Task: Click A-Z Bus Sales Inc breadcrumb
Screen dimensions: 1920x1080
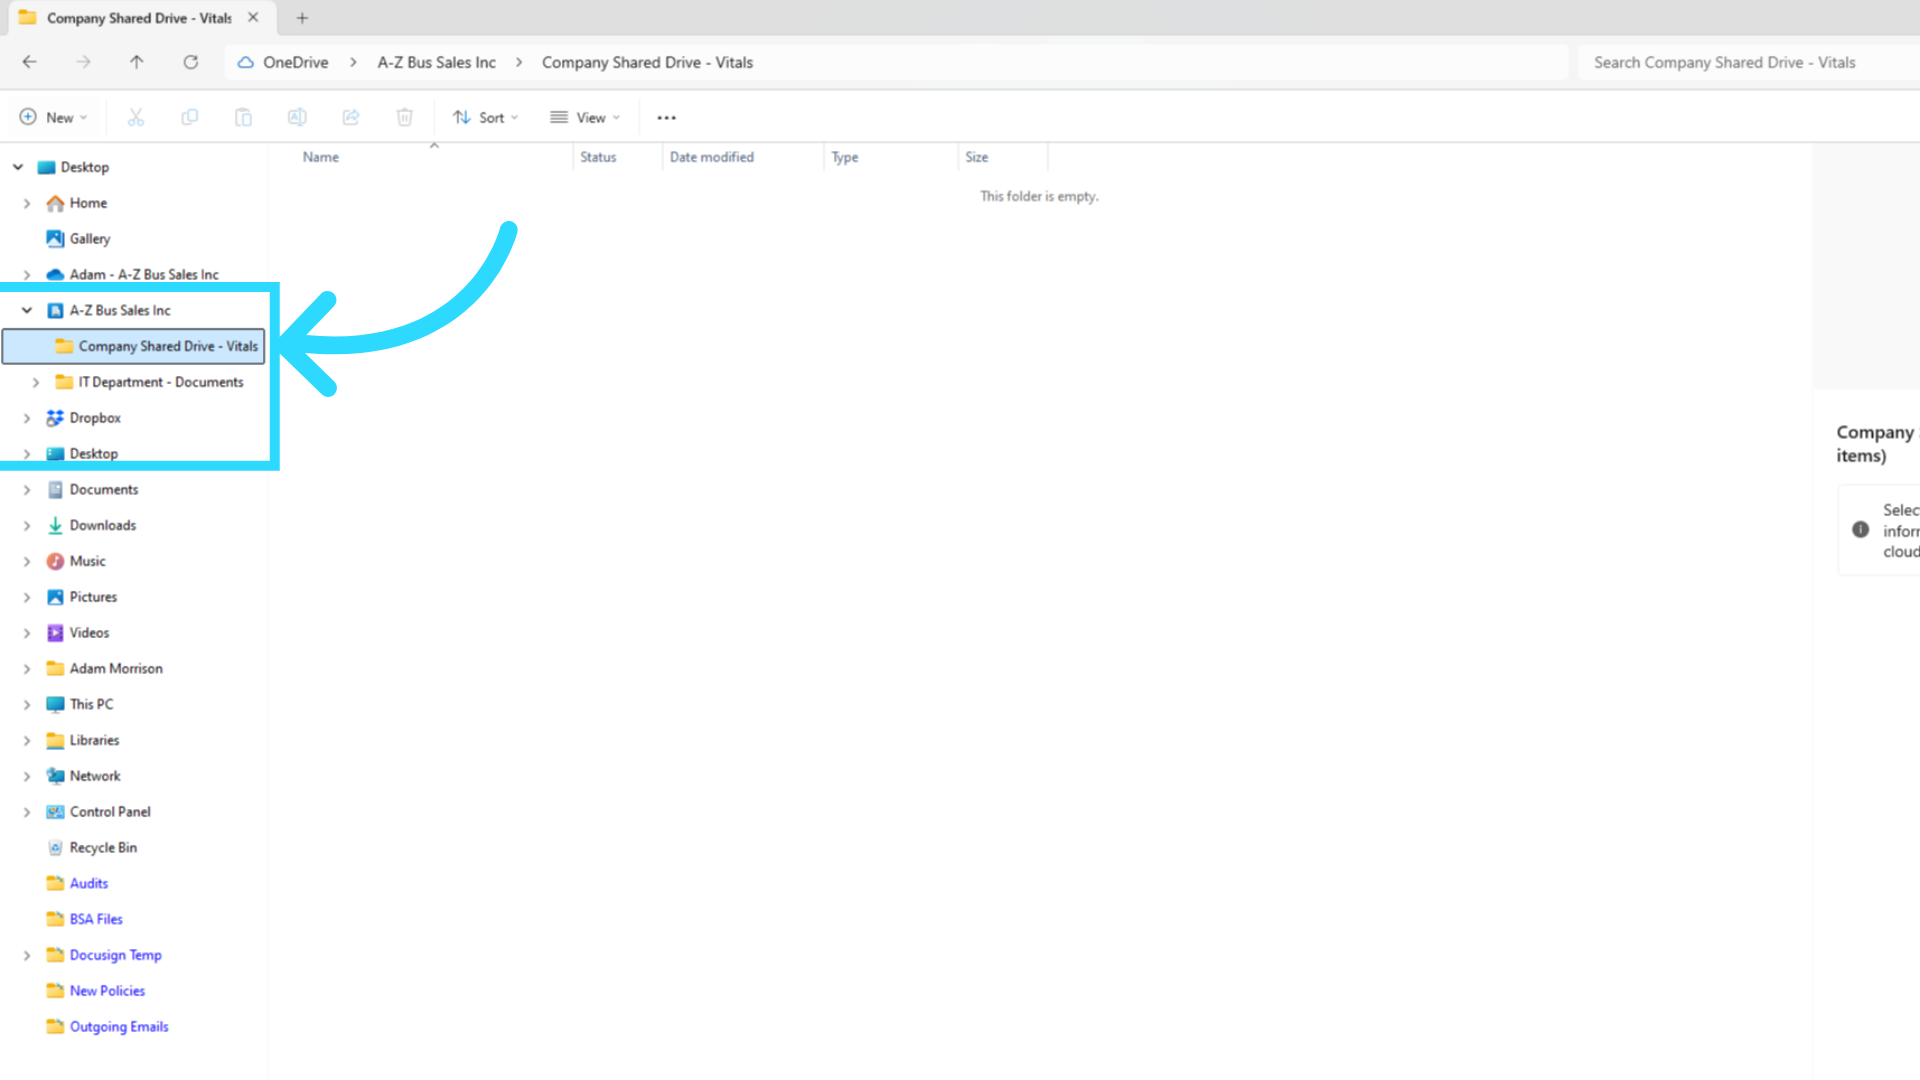Action: click(x=437, y=62)
